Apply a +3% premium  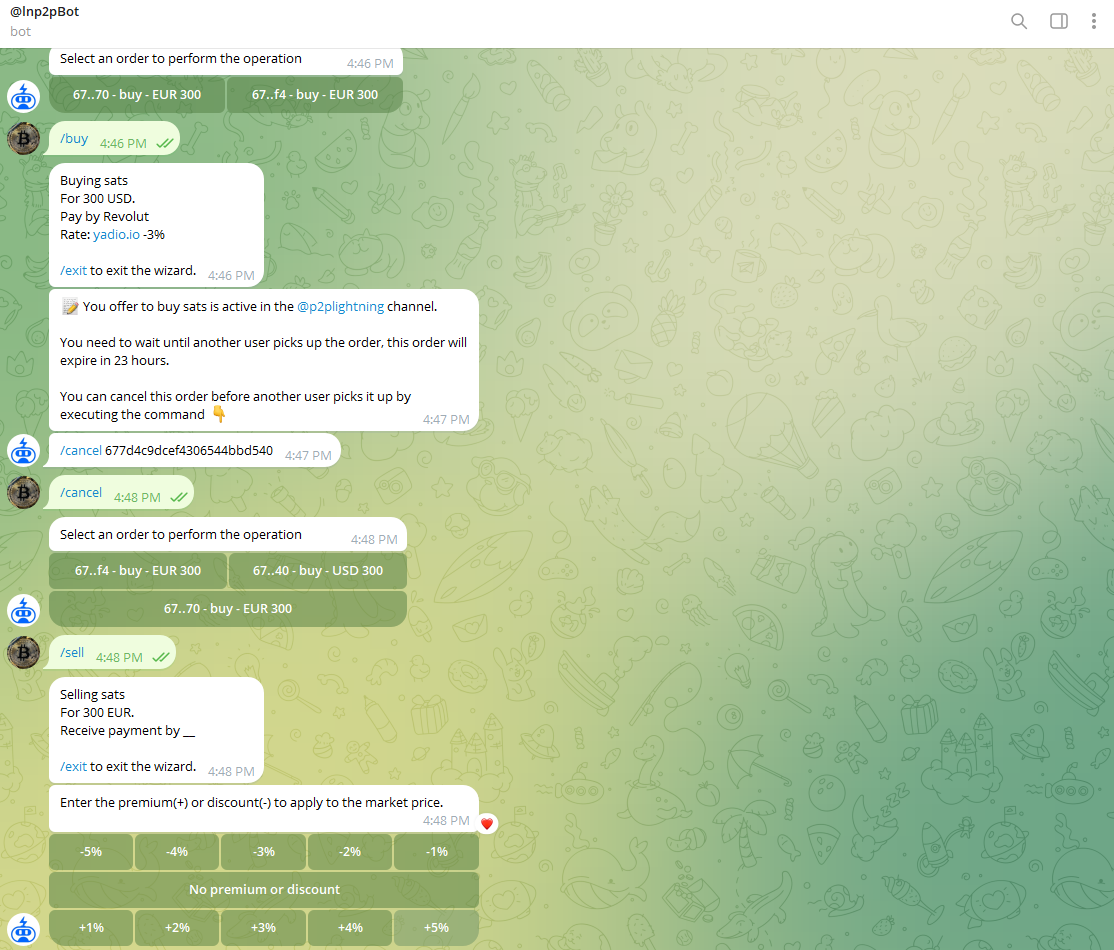(x=264, y=927)
